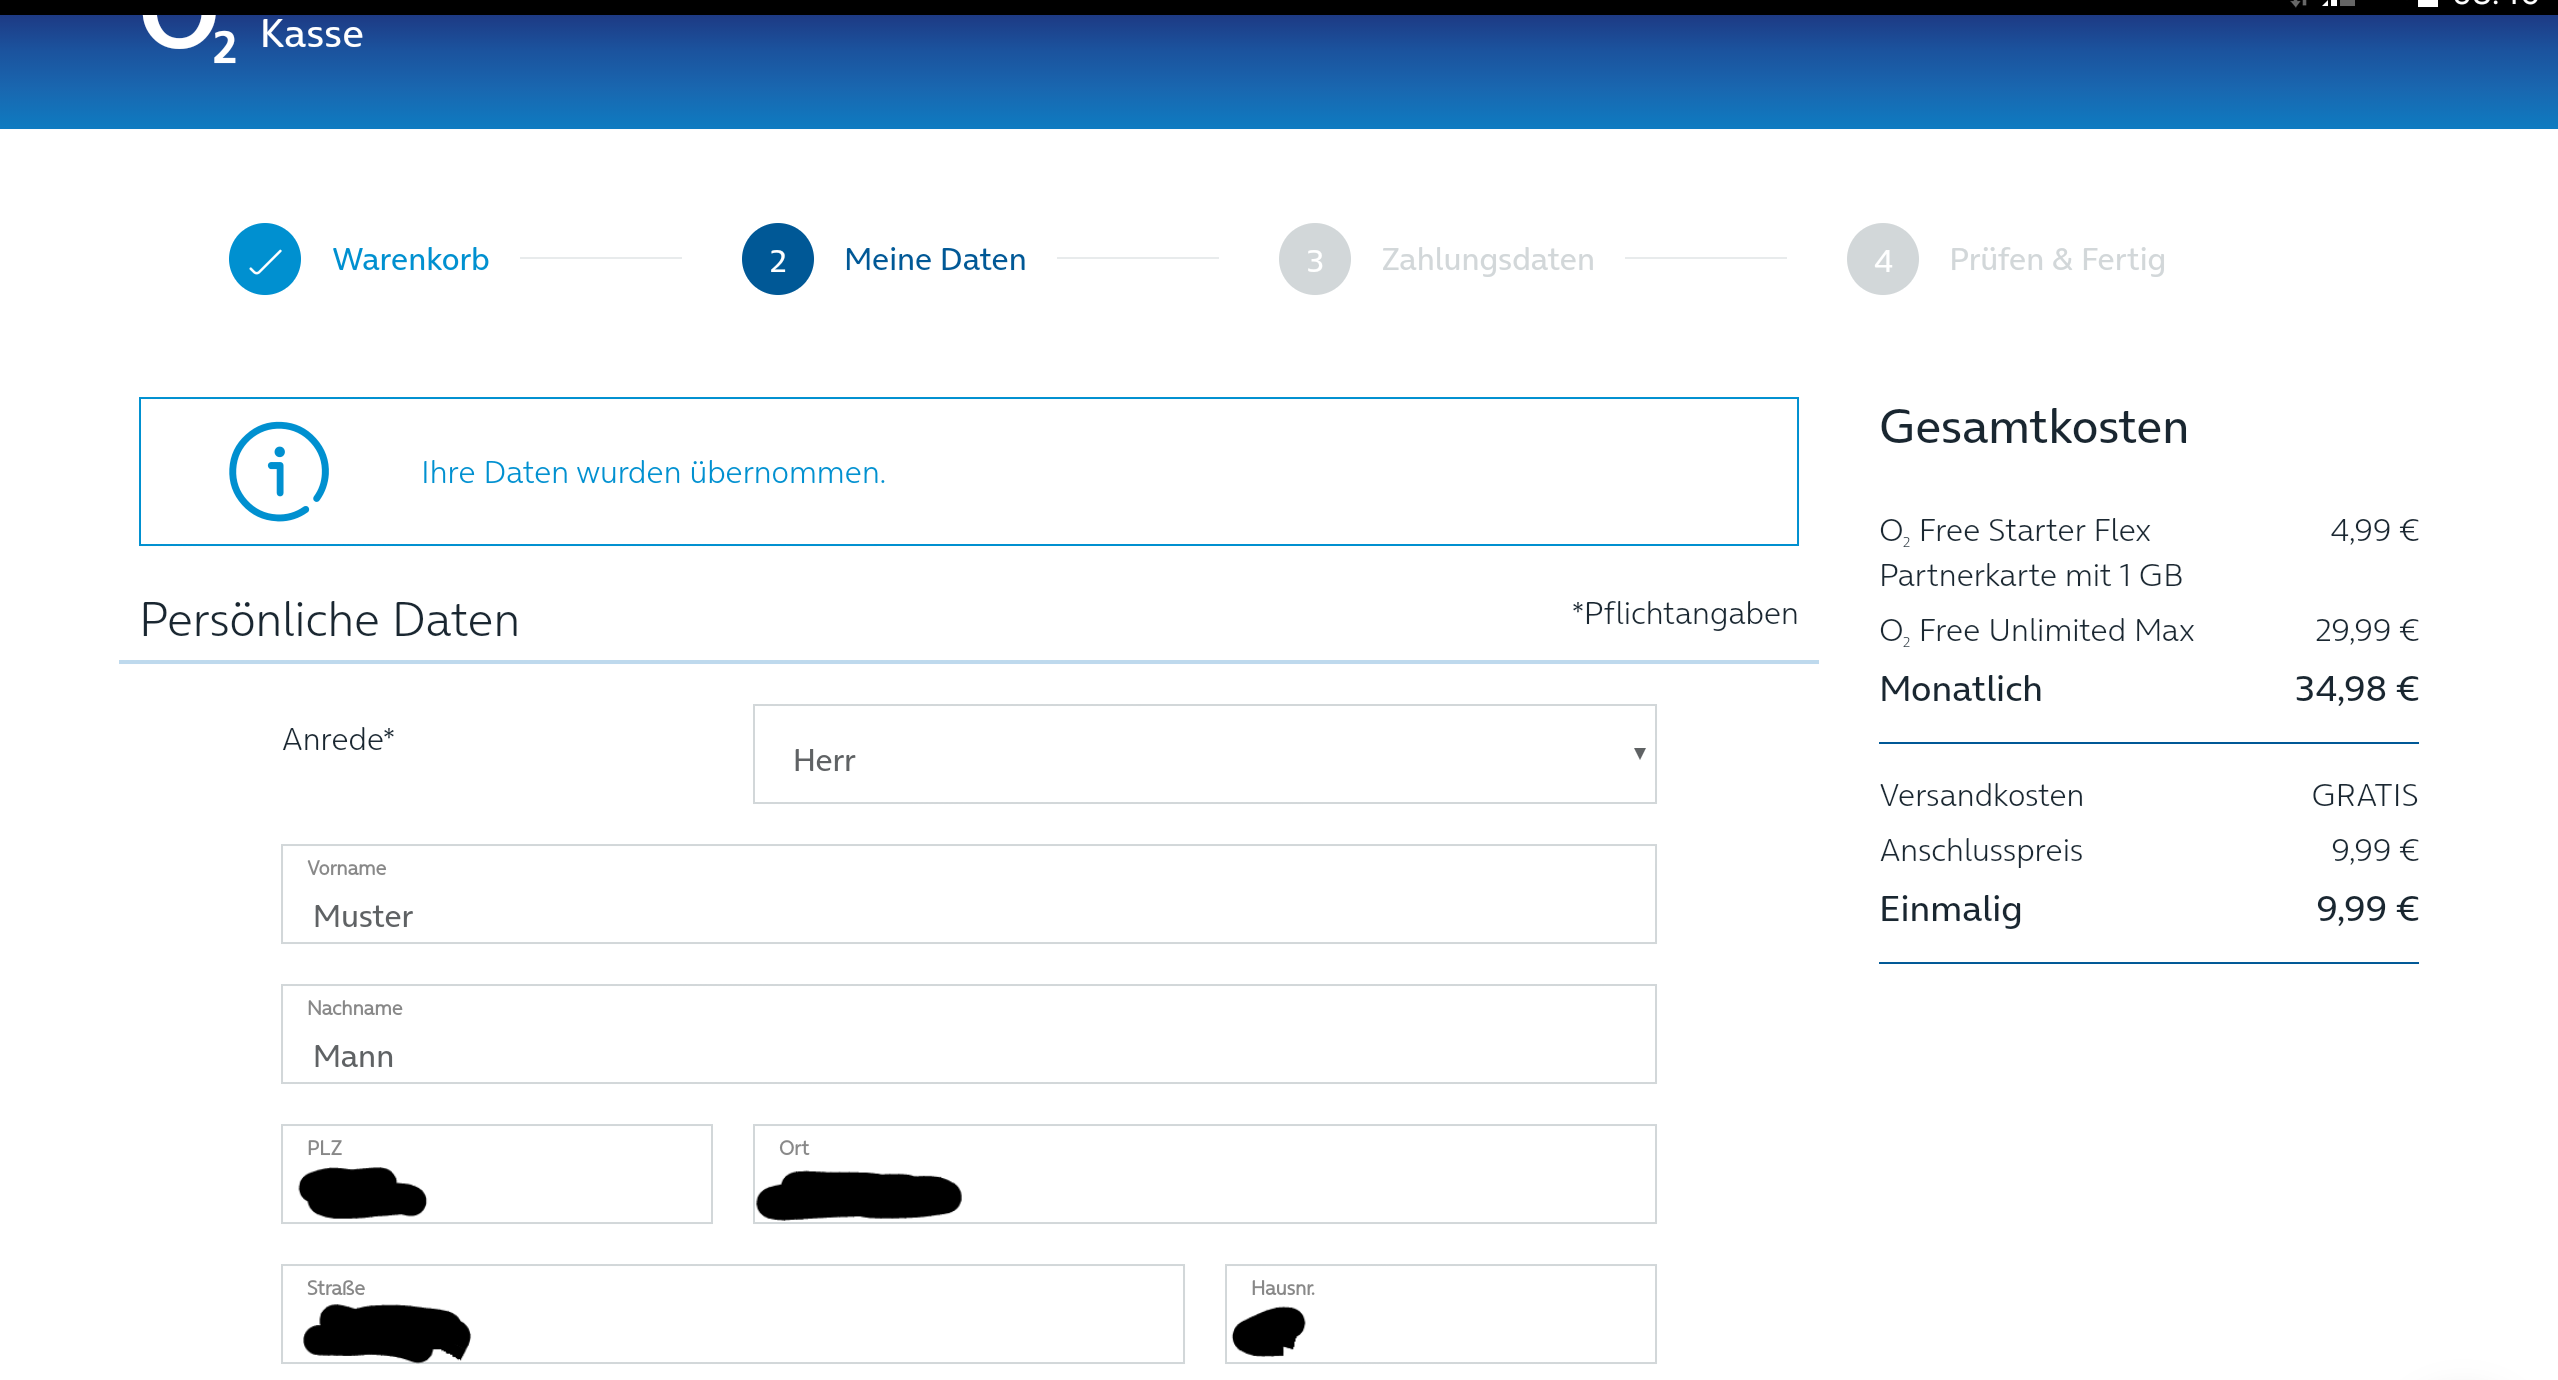Click the Gesamtkosten heading
This screenshot has width=2558, height=1380.
click(2033, 427)
